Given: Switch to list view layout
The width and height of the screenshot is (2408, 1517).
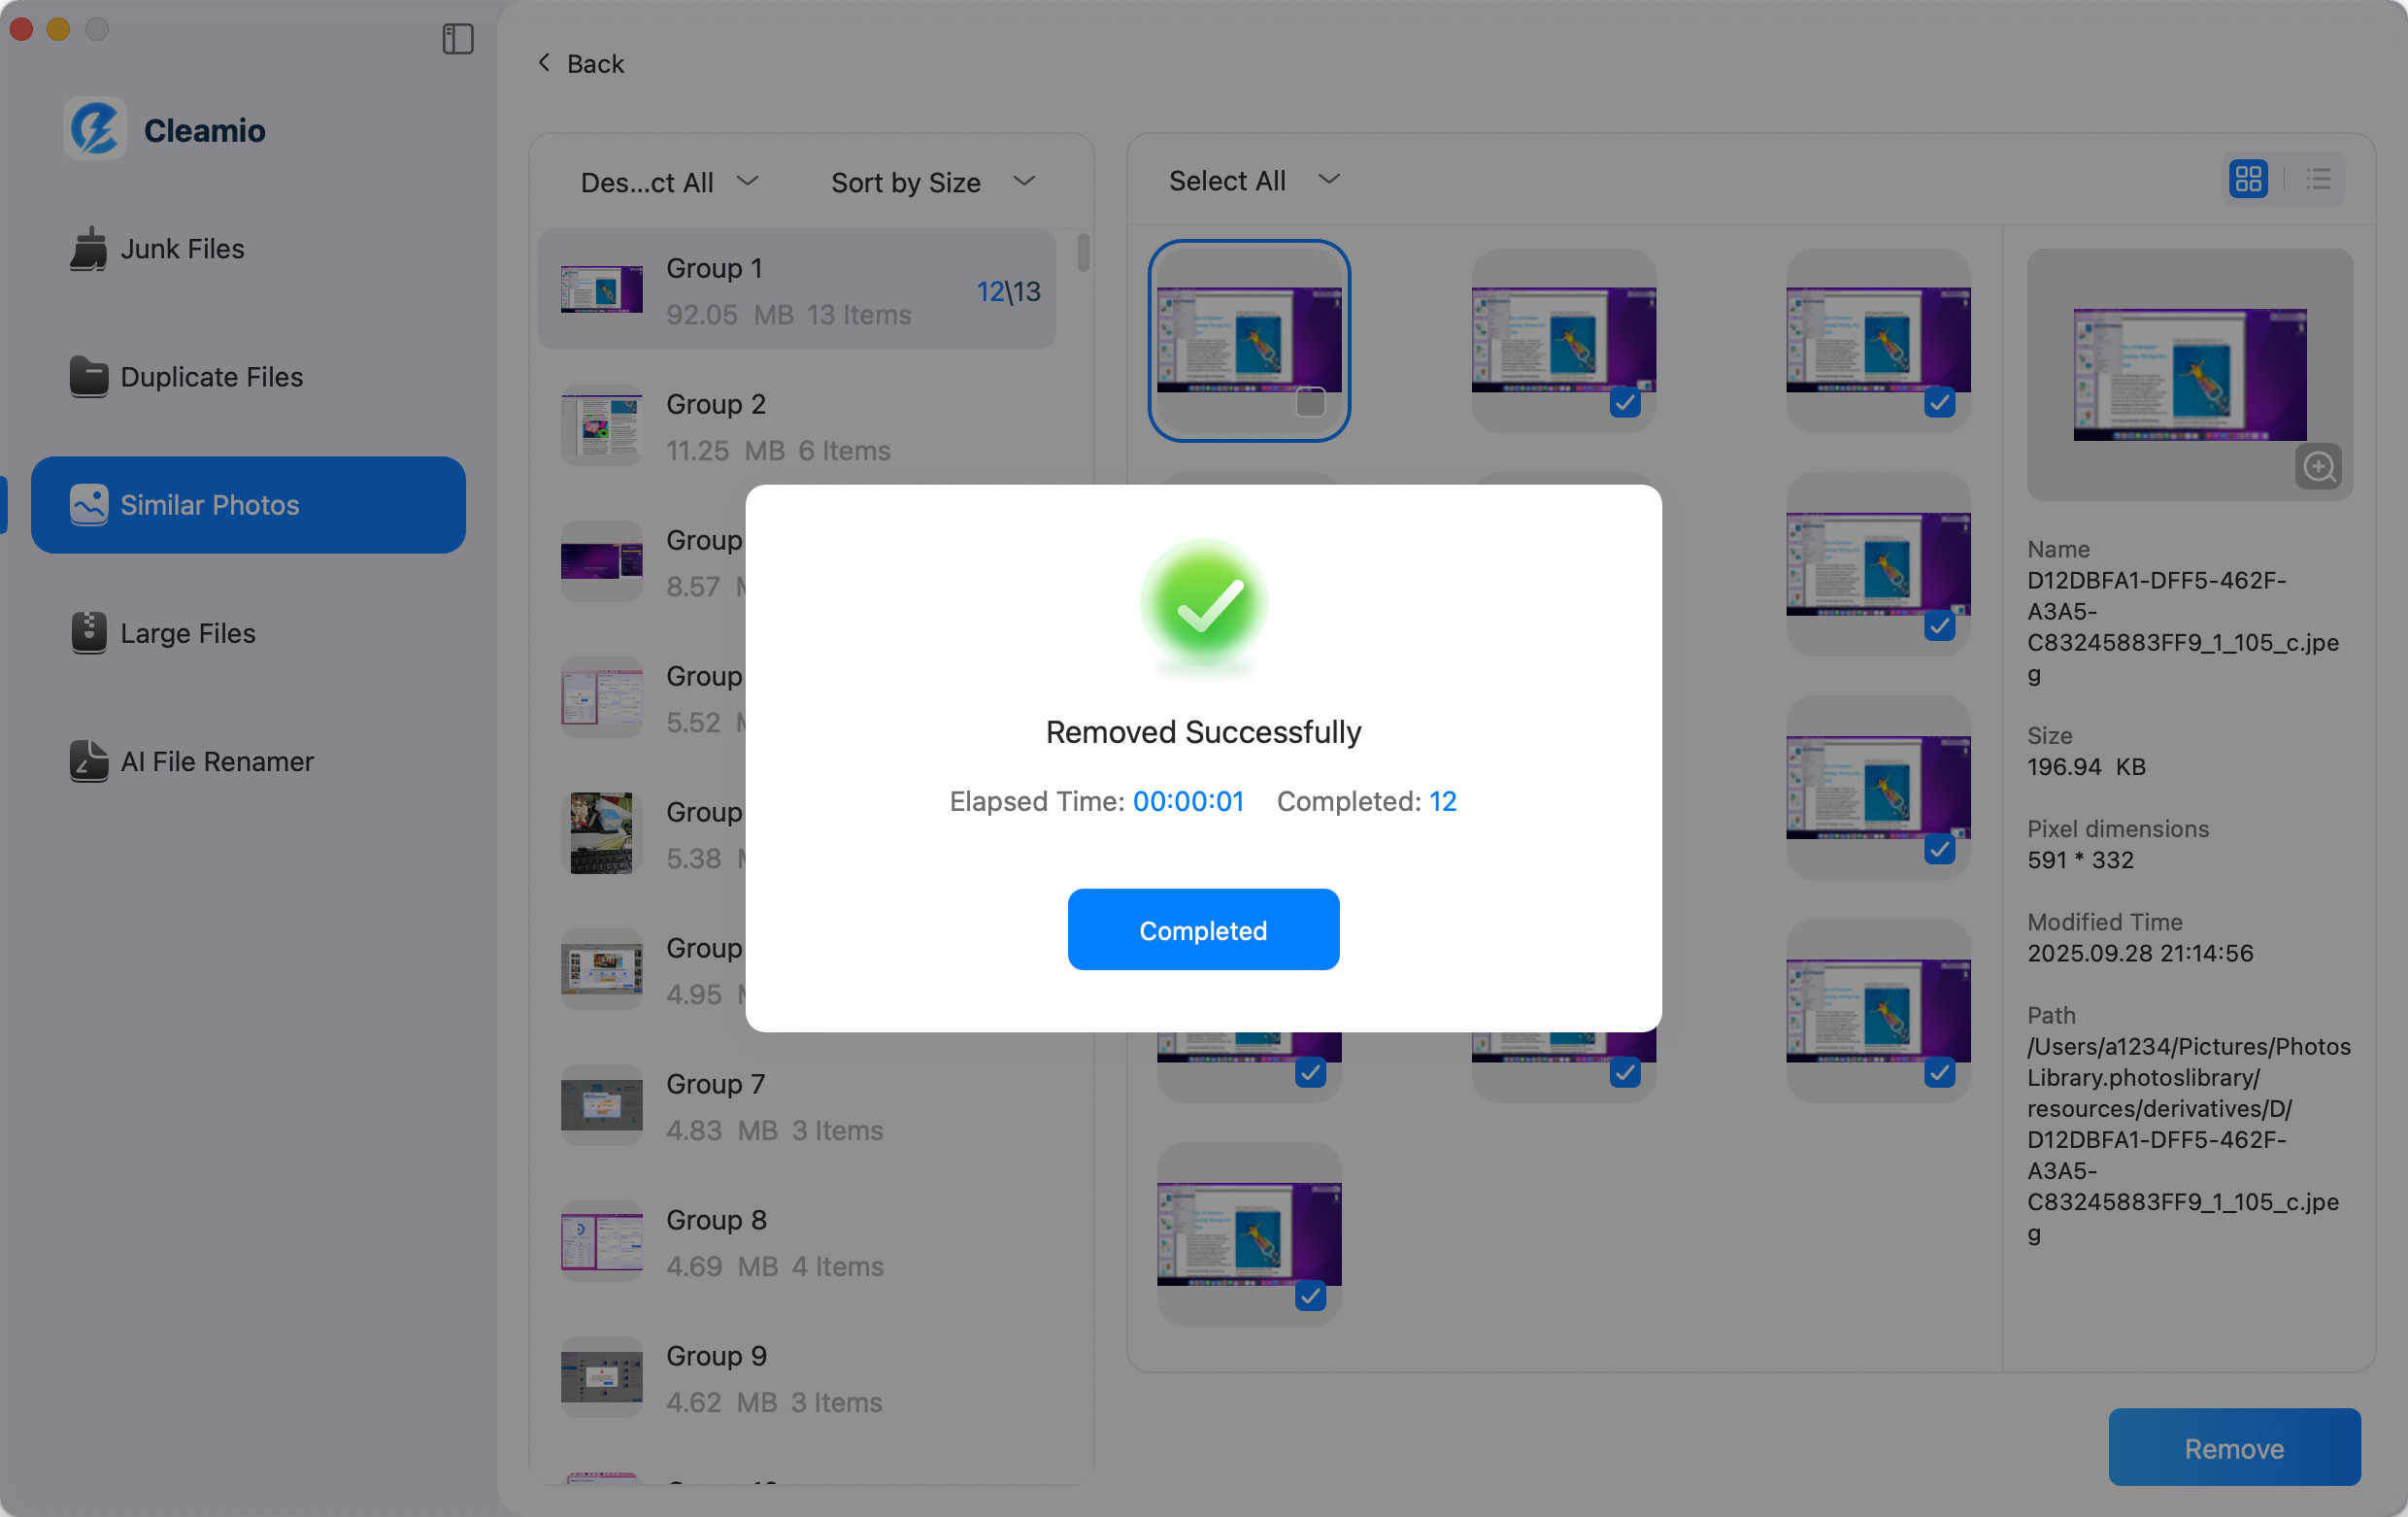Looking at the screenshot, I should point(2318,179).
